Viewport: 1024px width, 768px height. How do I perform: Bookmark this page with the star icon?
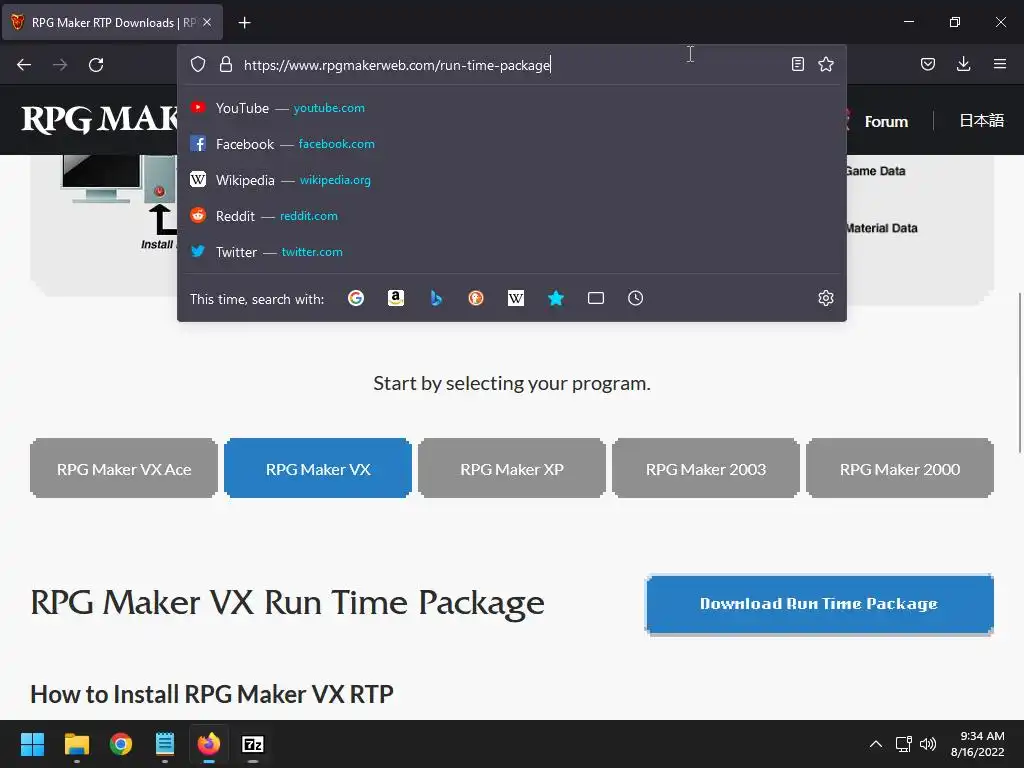click(825, 64)
